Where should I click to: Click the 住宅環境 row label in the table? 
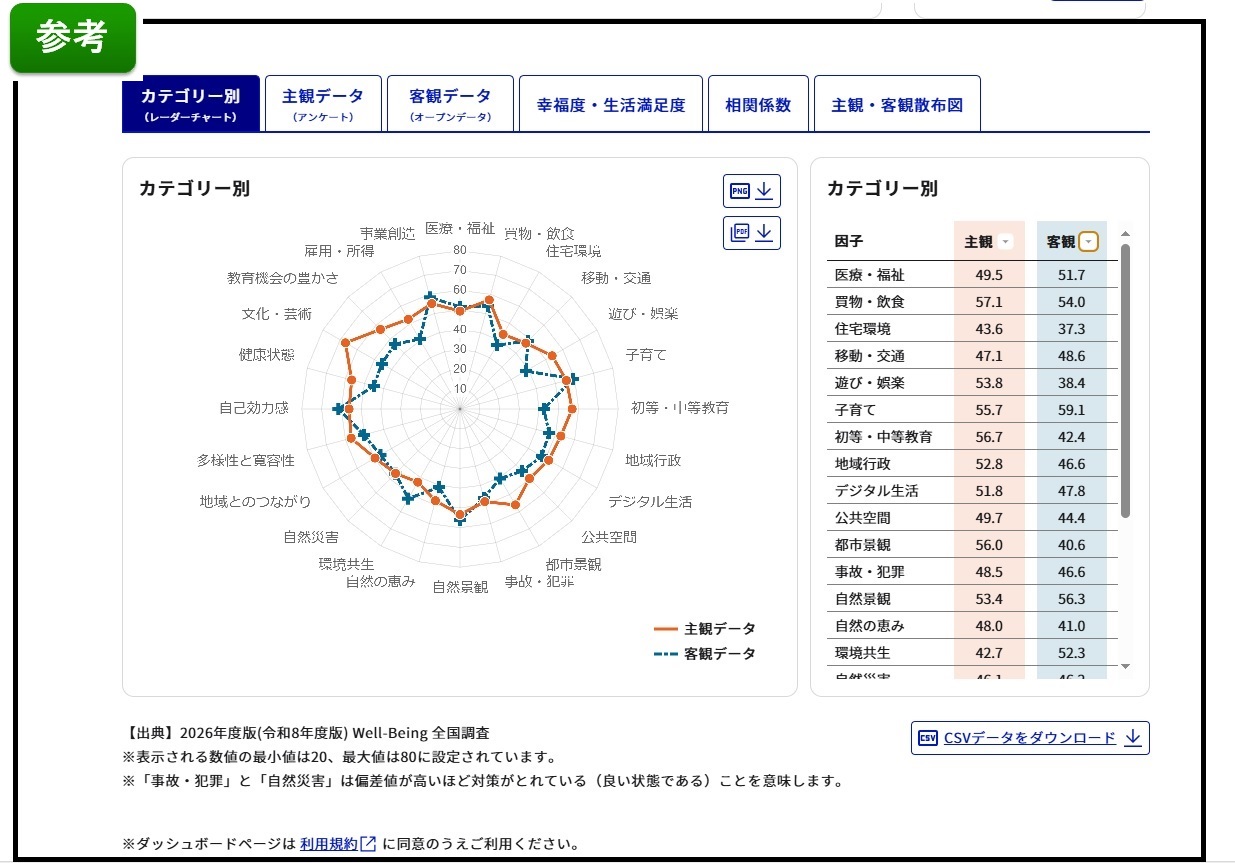click(863, 329)
